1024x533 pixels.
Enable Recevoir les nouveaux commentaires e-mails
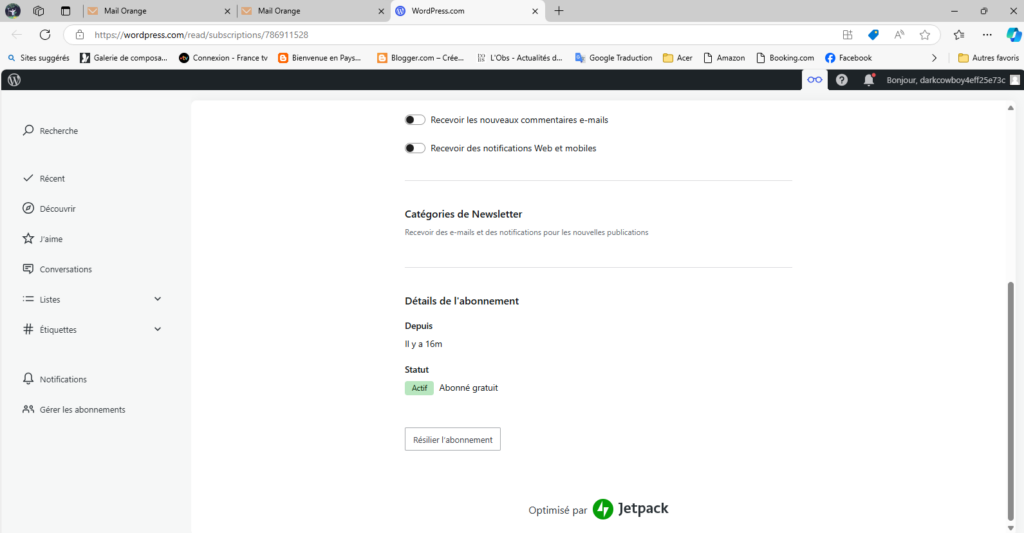click(415, 120)
